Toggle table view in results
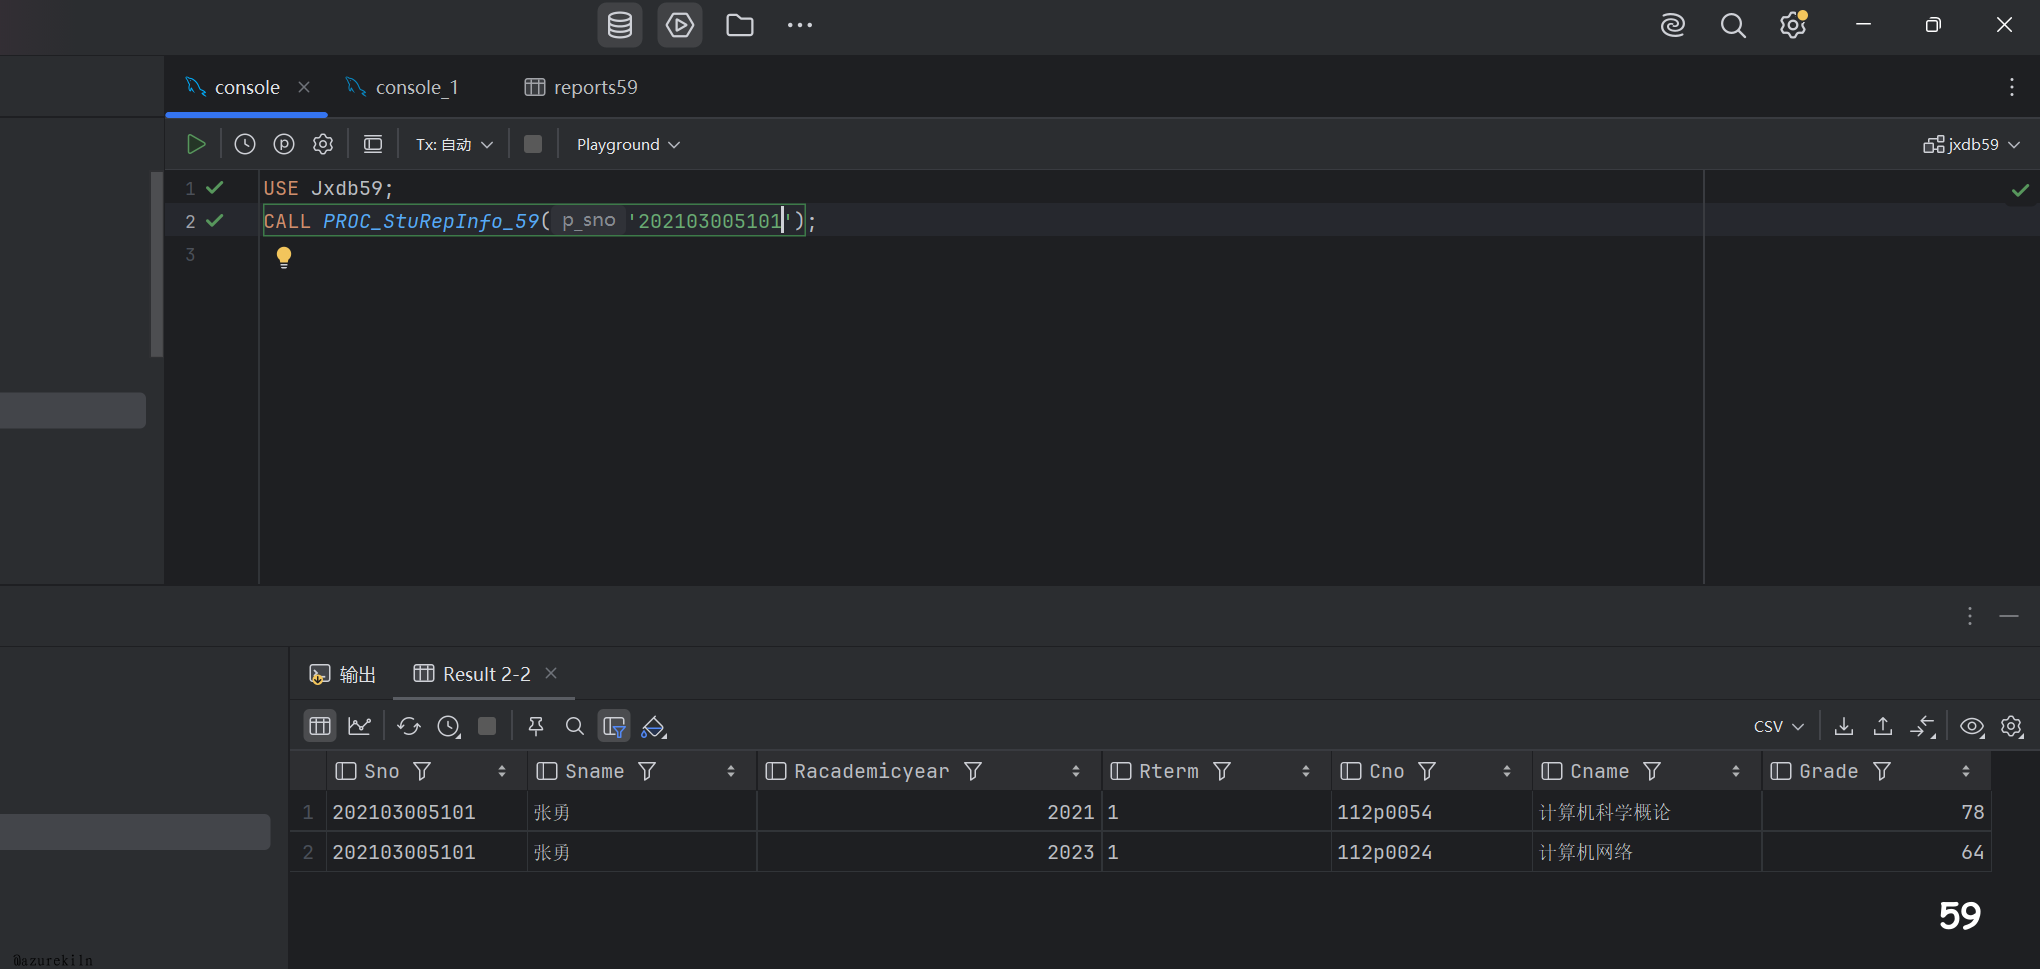The image size is (2040, 969). click(x=320, y=726)
